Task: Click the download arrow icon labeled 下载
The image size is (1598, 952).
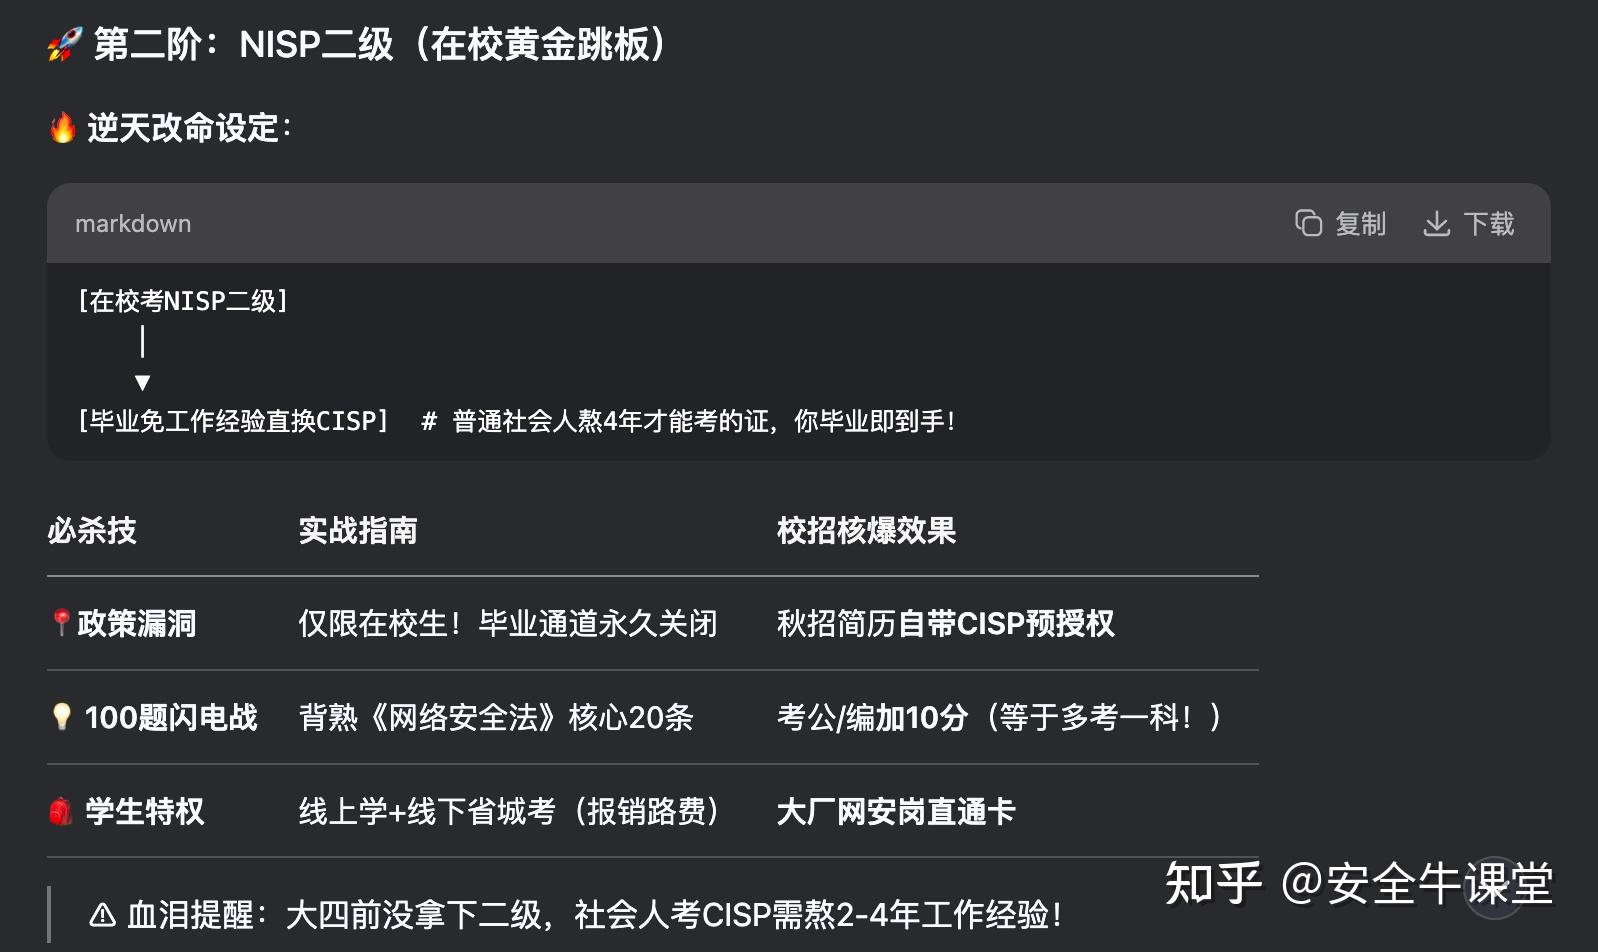Action: [x=1437, y=223]
